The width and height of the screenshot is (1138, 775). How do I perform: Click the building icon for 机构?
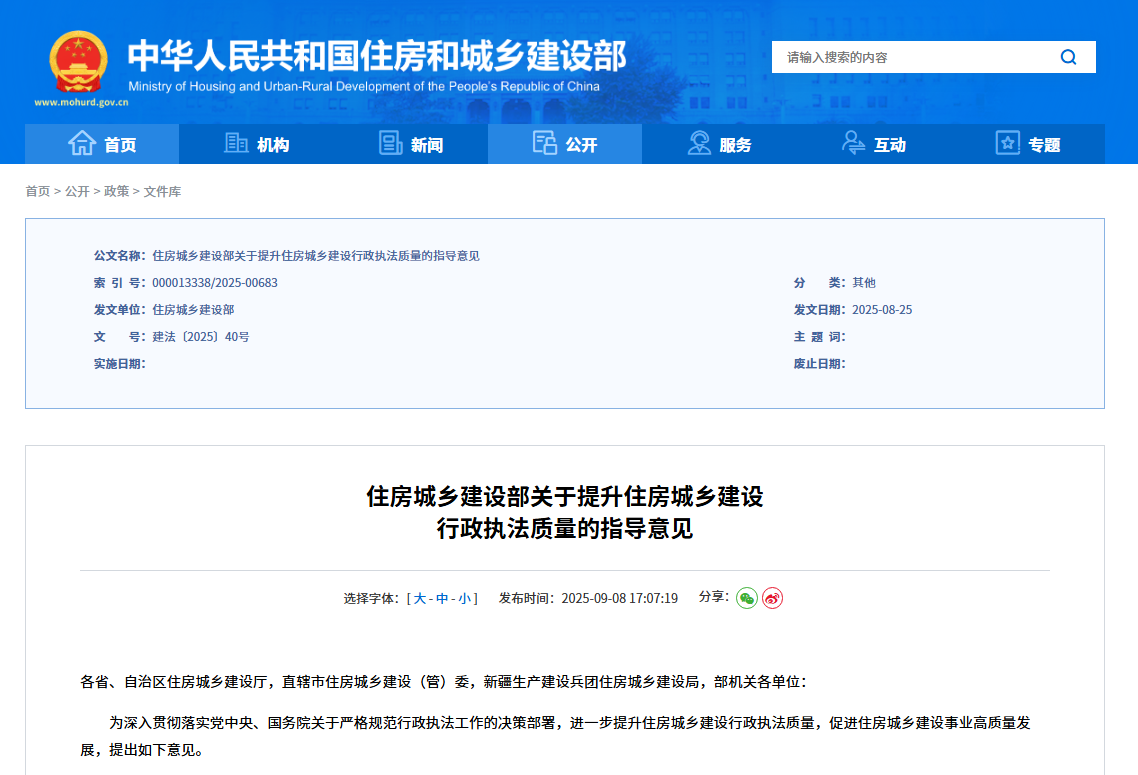click(237, 144)
